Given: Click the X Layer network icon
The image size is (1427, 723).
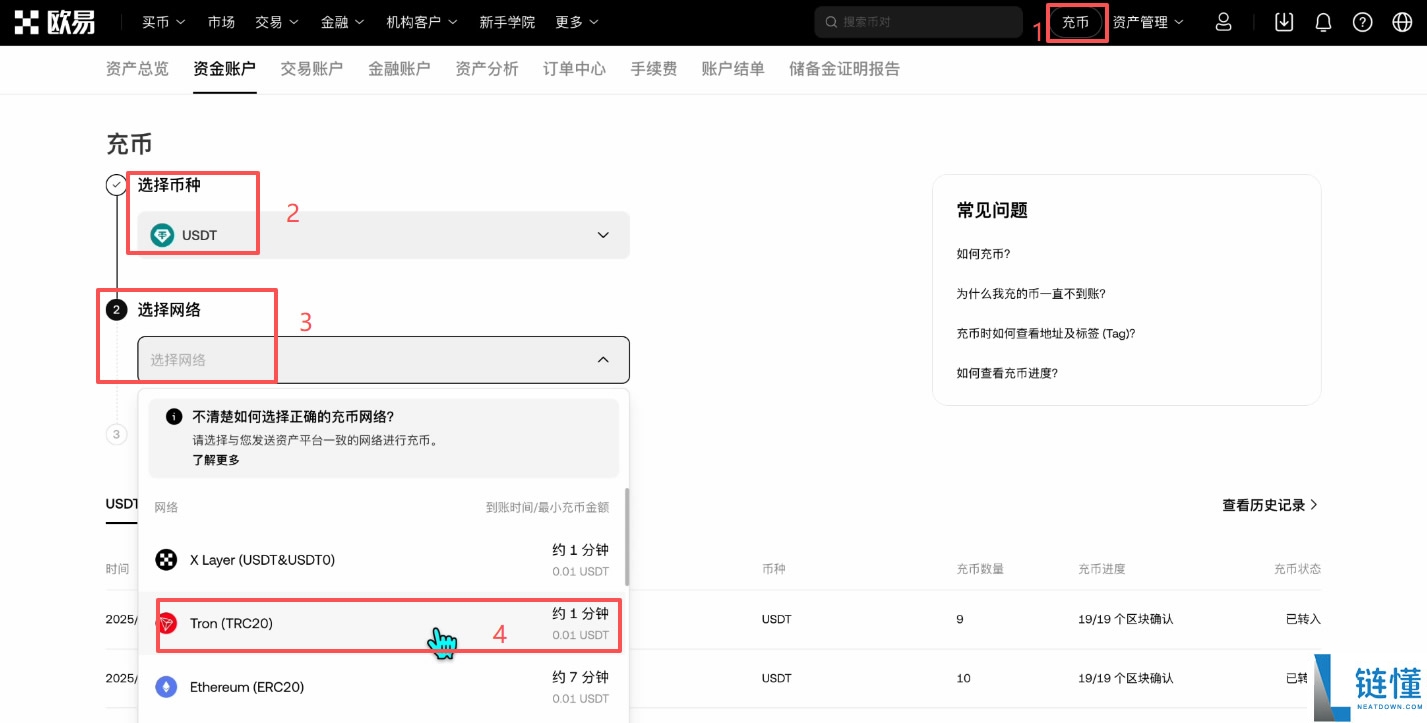Looking at the screenshot, I should click(166, 560).
